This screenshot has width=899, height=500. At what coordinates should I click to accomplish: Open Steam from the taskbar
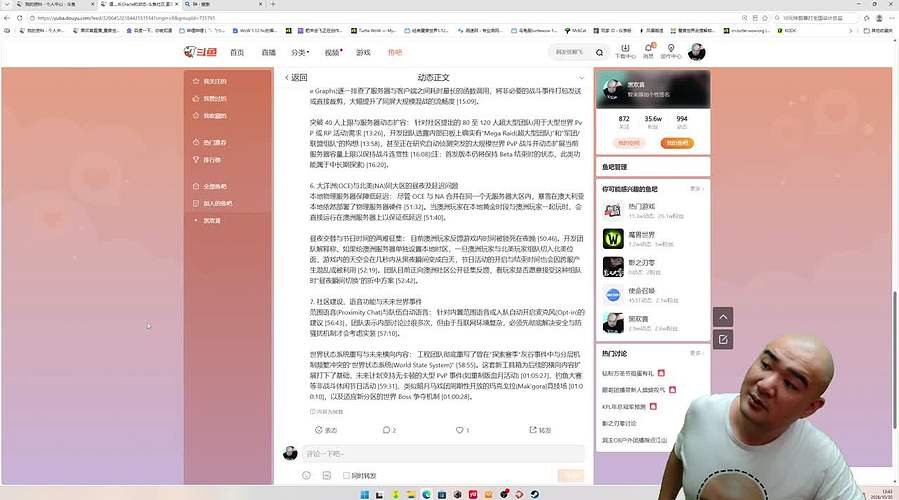[534, 494]
